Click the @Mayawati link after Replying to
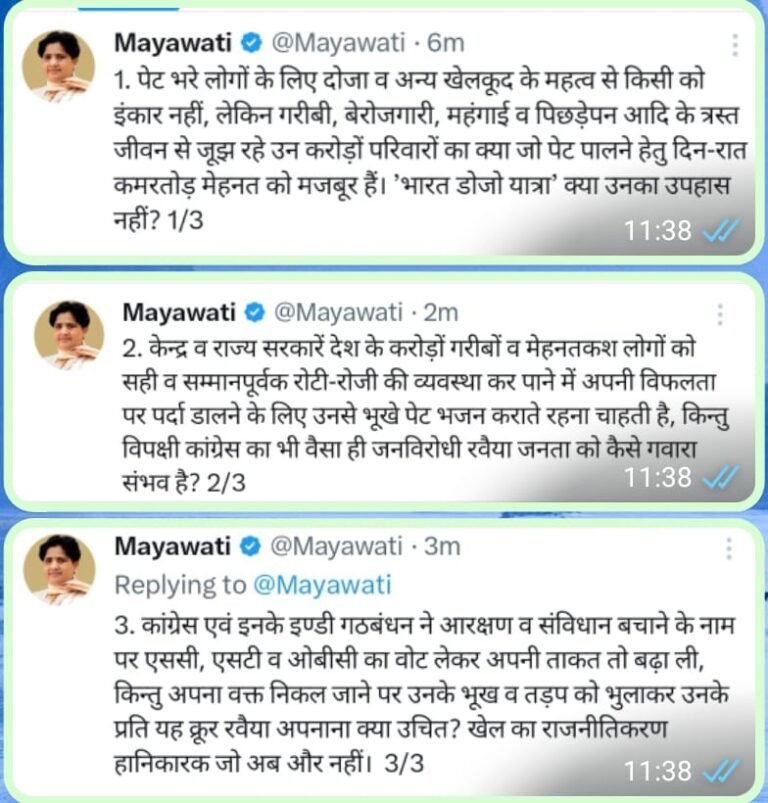Image resolution: width=768 pixels, height=803 pixels. [323, 585]
